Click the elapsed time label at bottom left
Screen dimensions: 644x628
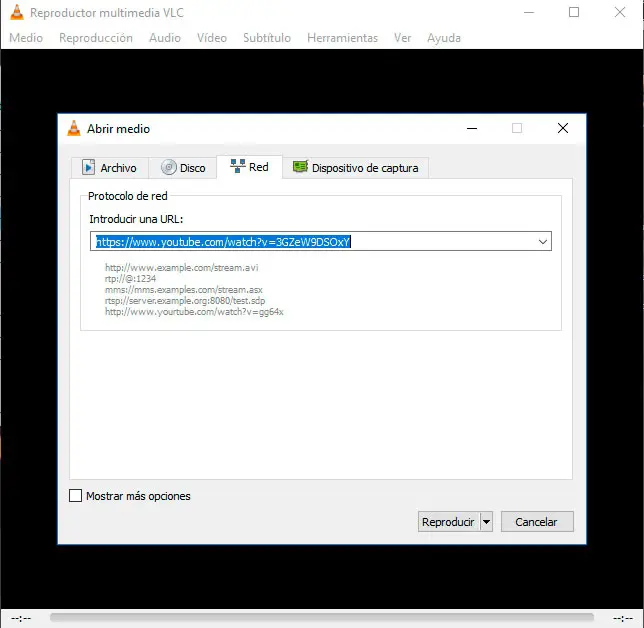21,618
